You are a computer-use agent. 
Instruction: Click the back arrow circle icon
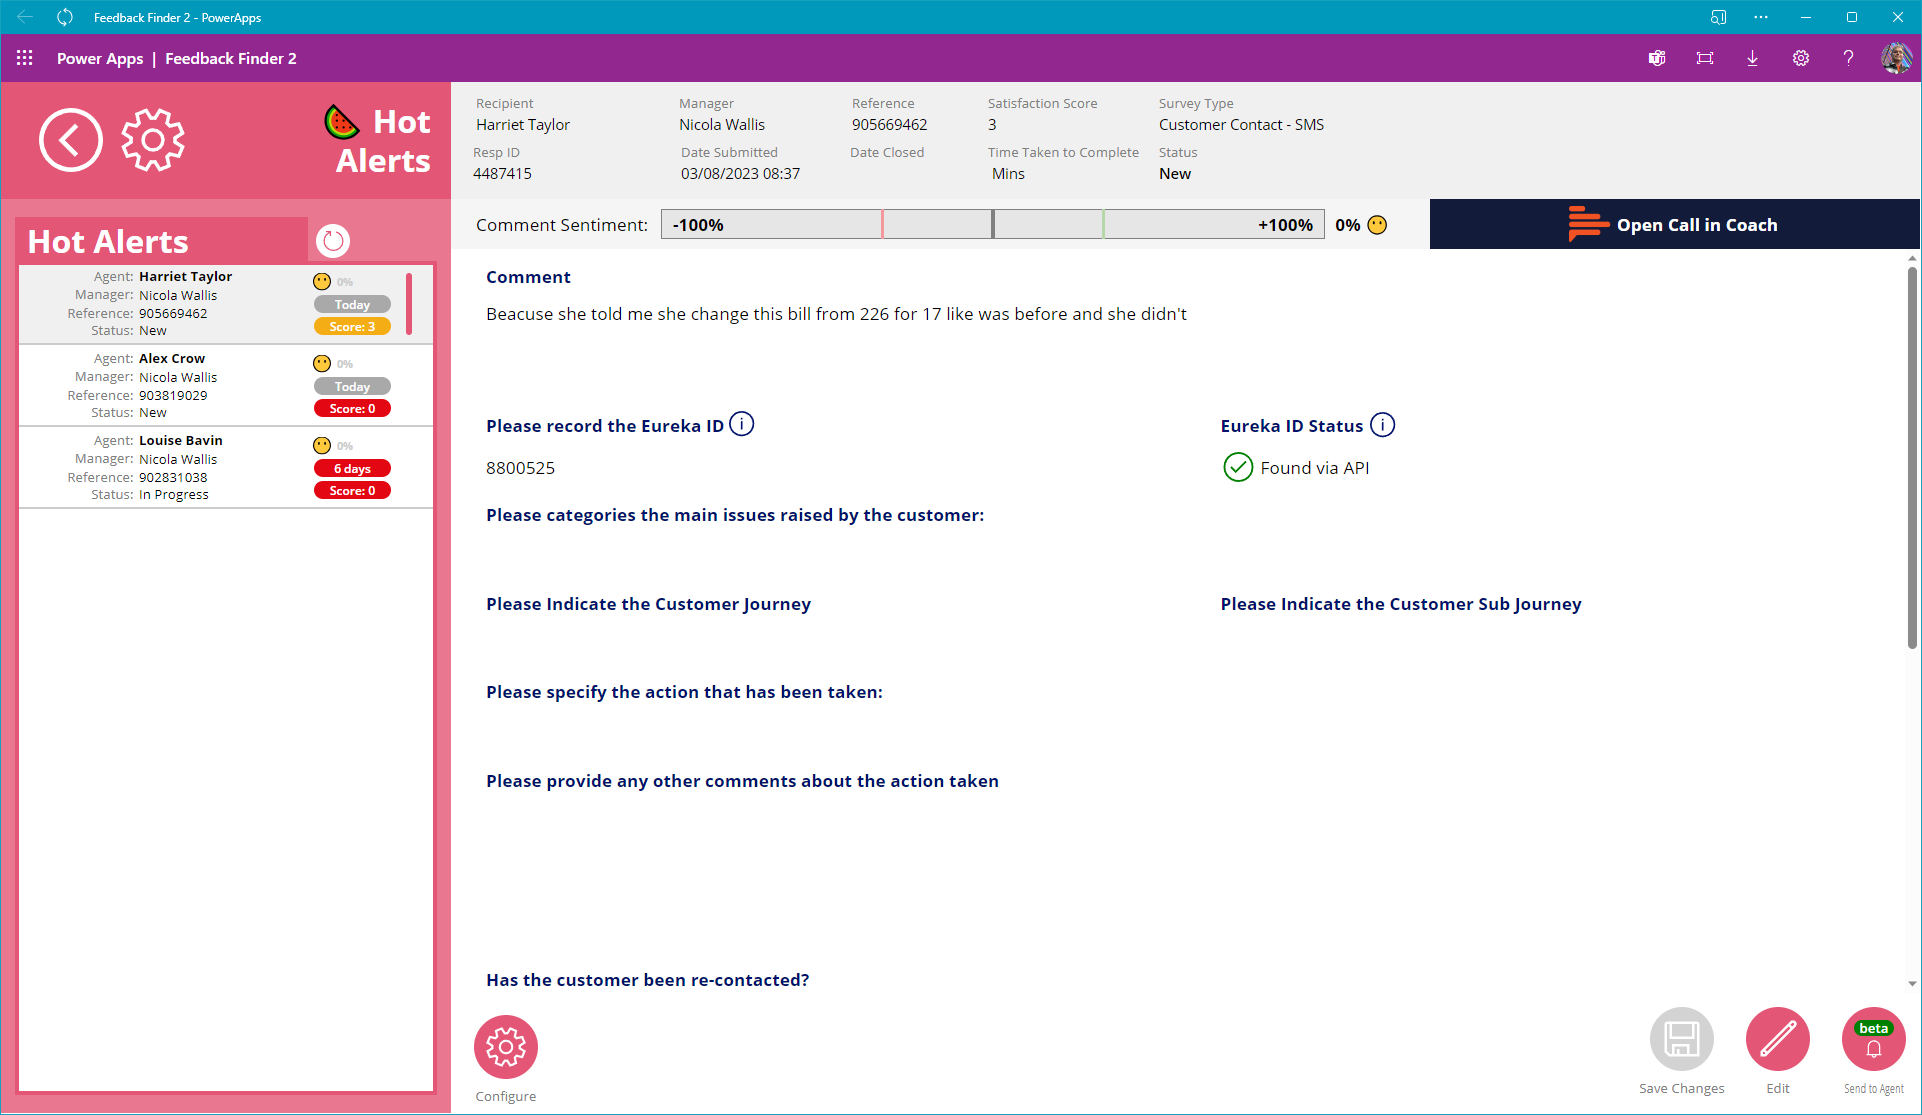70,140
